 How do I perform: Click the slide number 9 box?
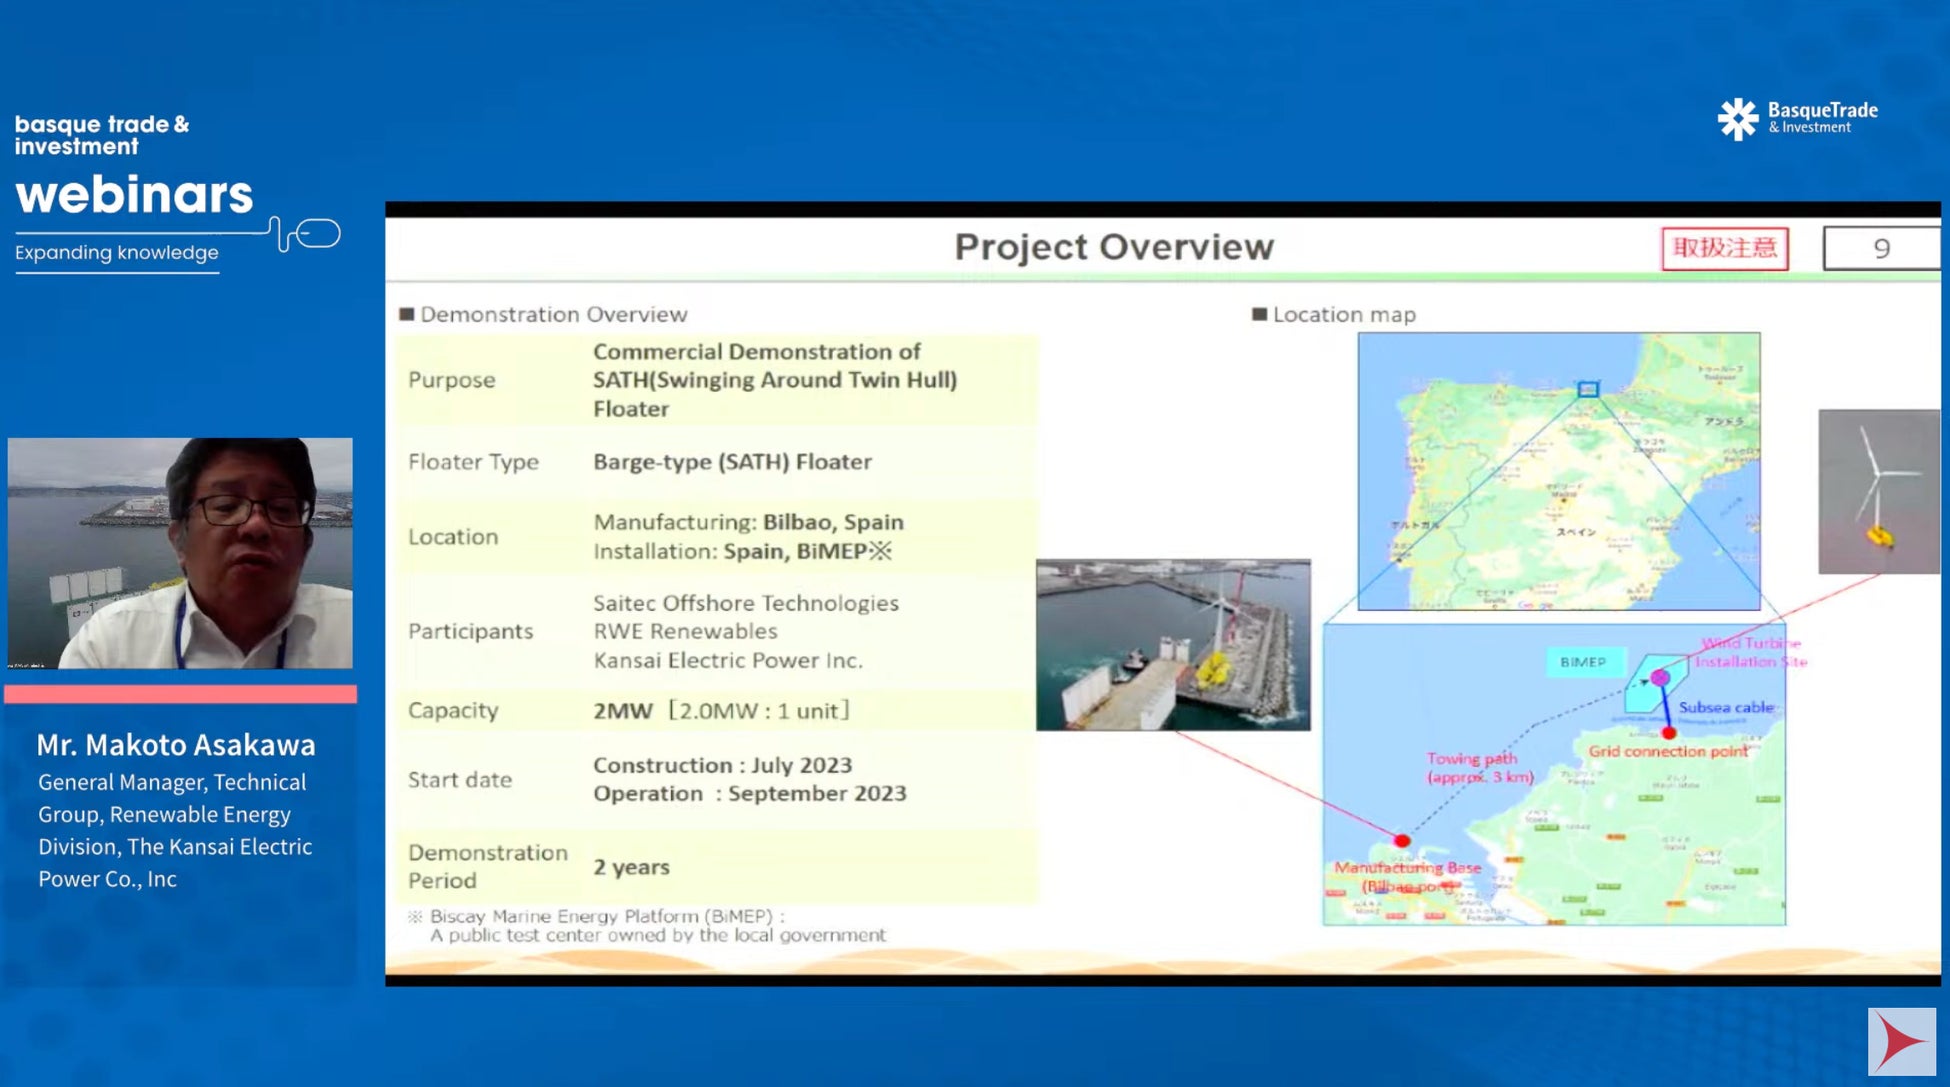point(1880,248)
